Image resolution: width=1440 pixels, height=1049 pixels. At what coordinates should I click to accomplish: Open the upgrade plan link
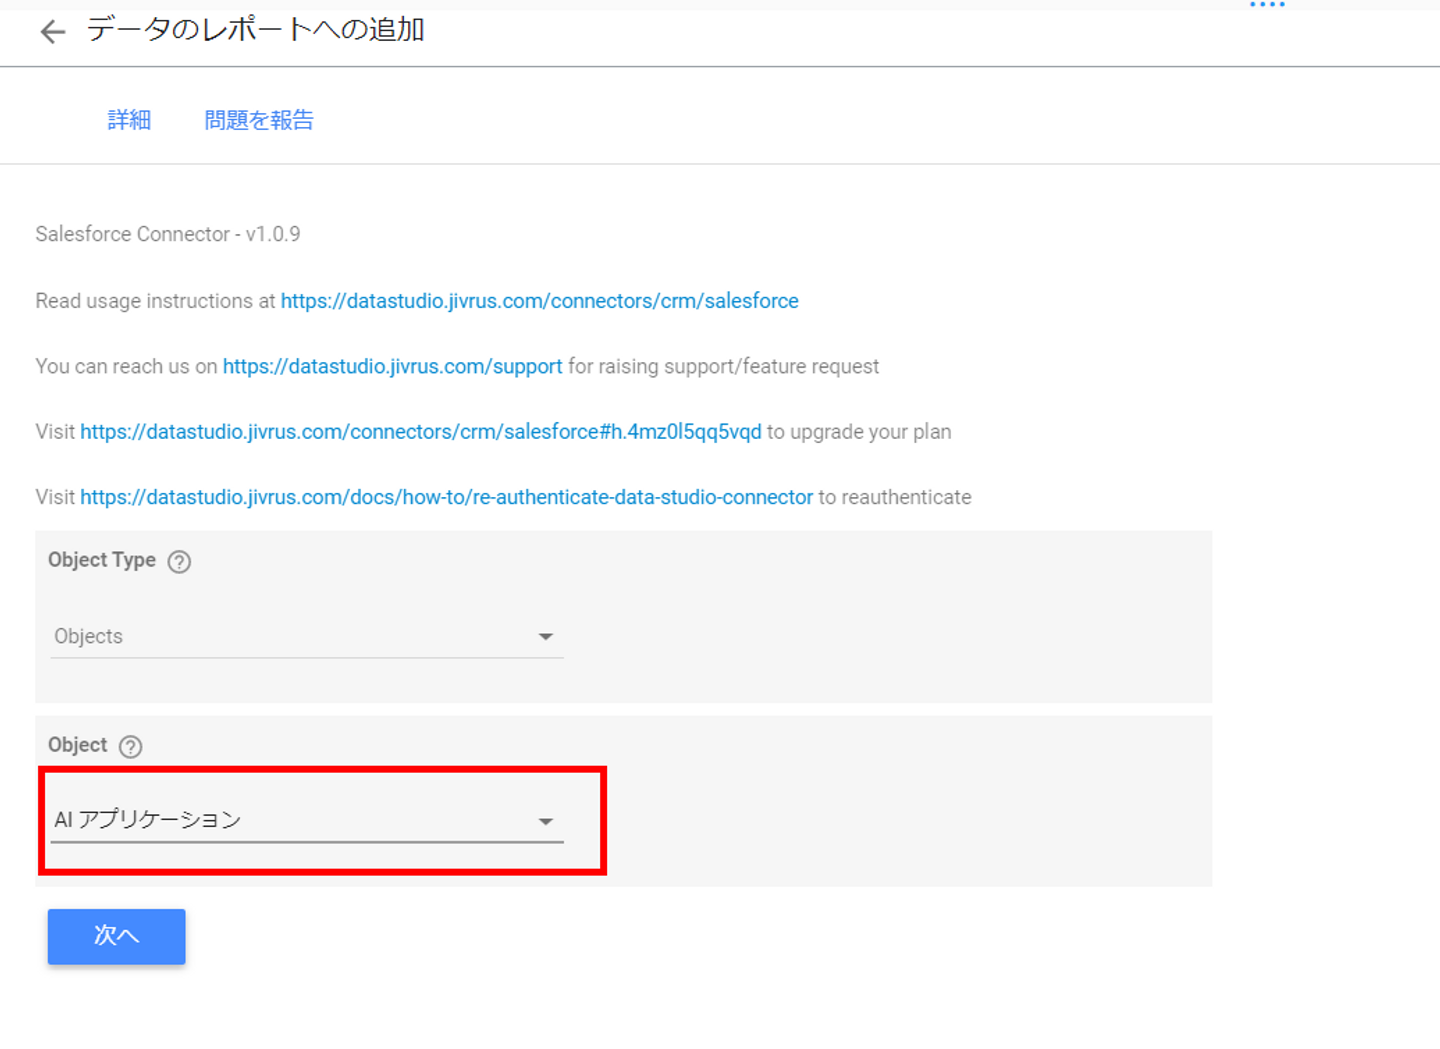421,432
